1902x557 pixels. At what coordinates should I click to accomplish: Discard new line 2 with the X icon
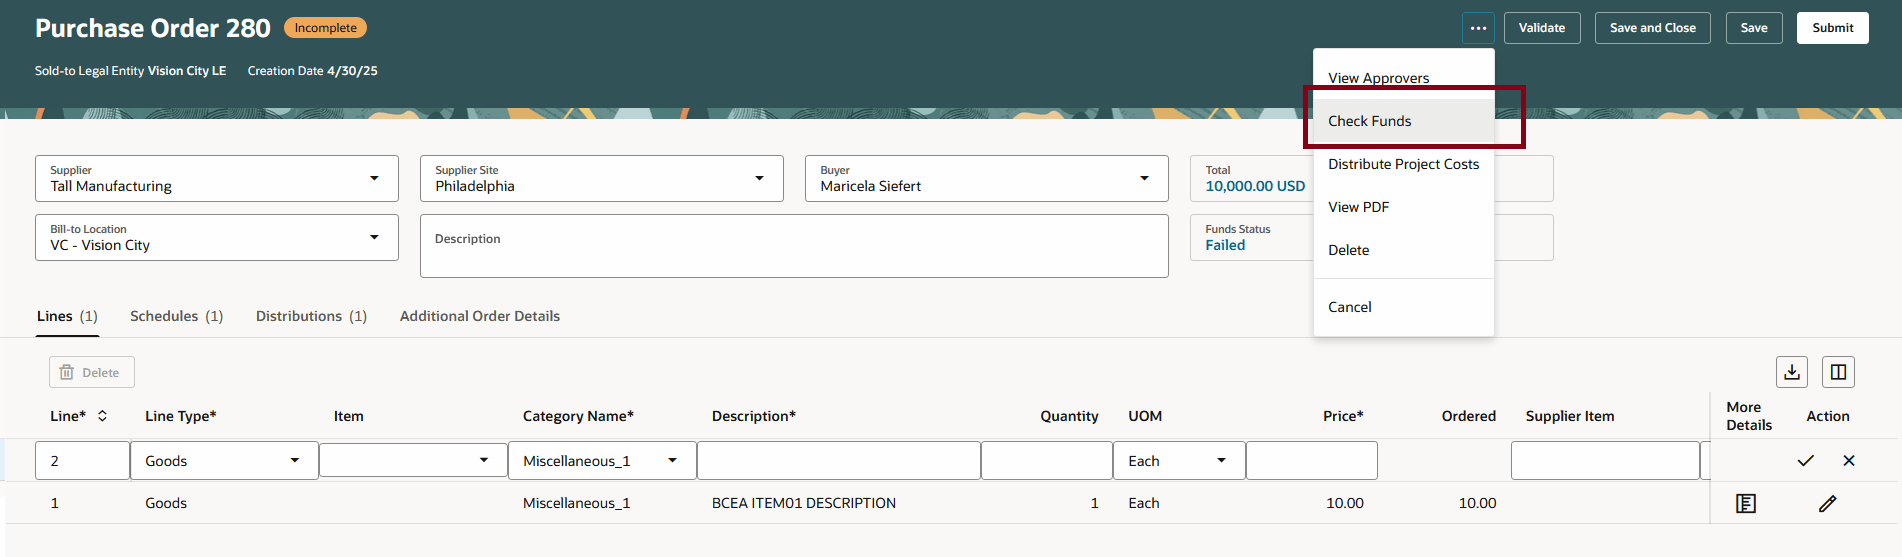pos(1849,461)
